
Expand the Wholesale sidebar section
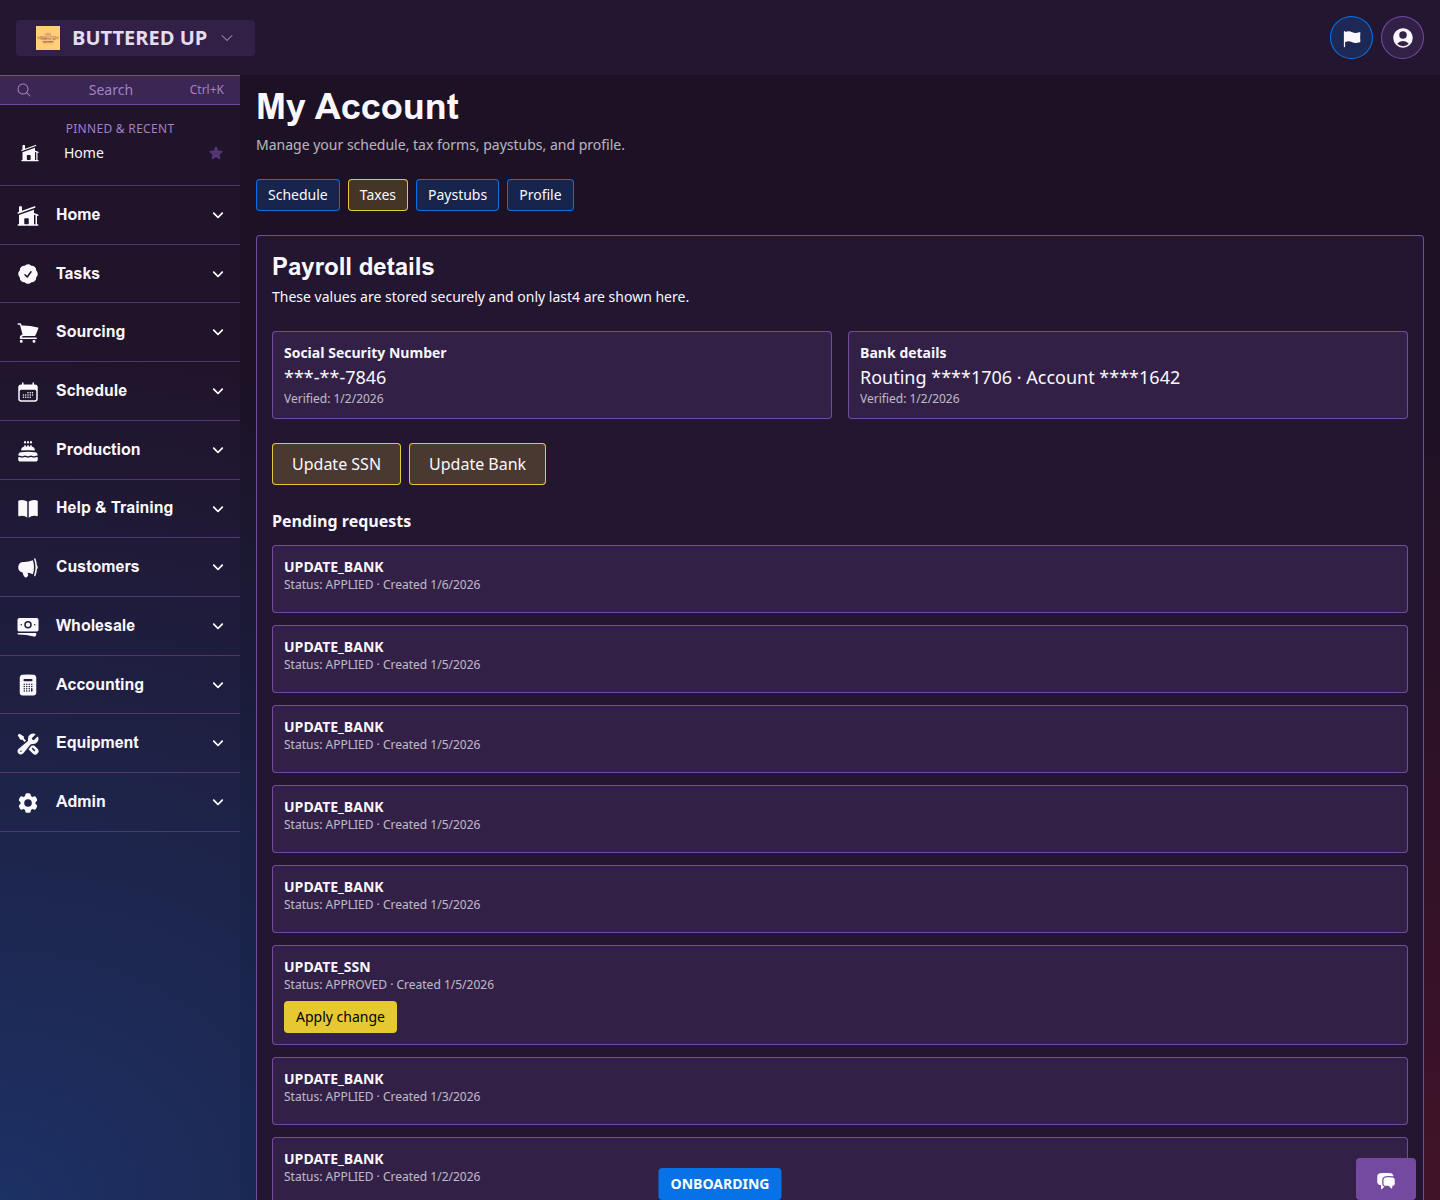[120, 625]
